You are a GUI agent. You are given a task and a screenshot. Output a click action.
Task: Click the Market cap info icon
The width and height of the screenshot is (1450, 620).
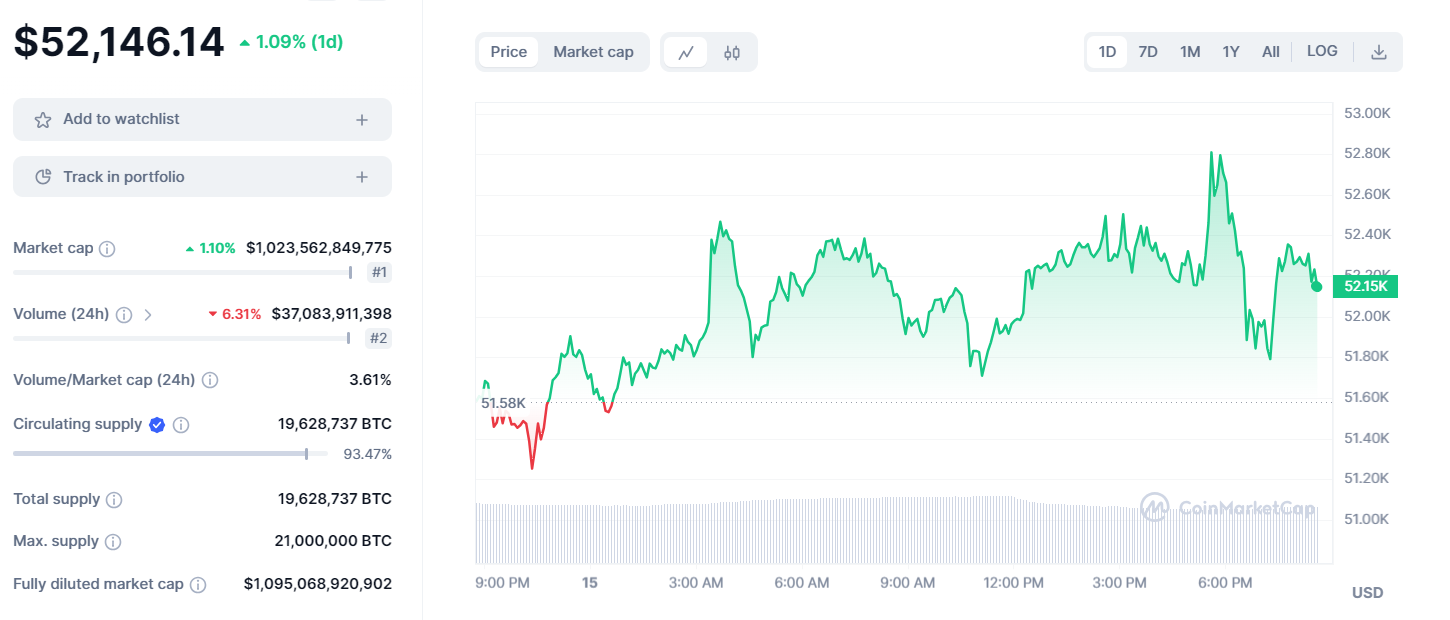[107, 248]
